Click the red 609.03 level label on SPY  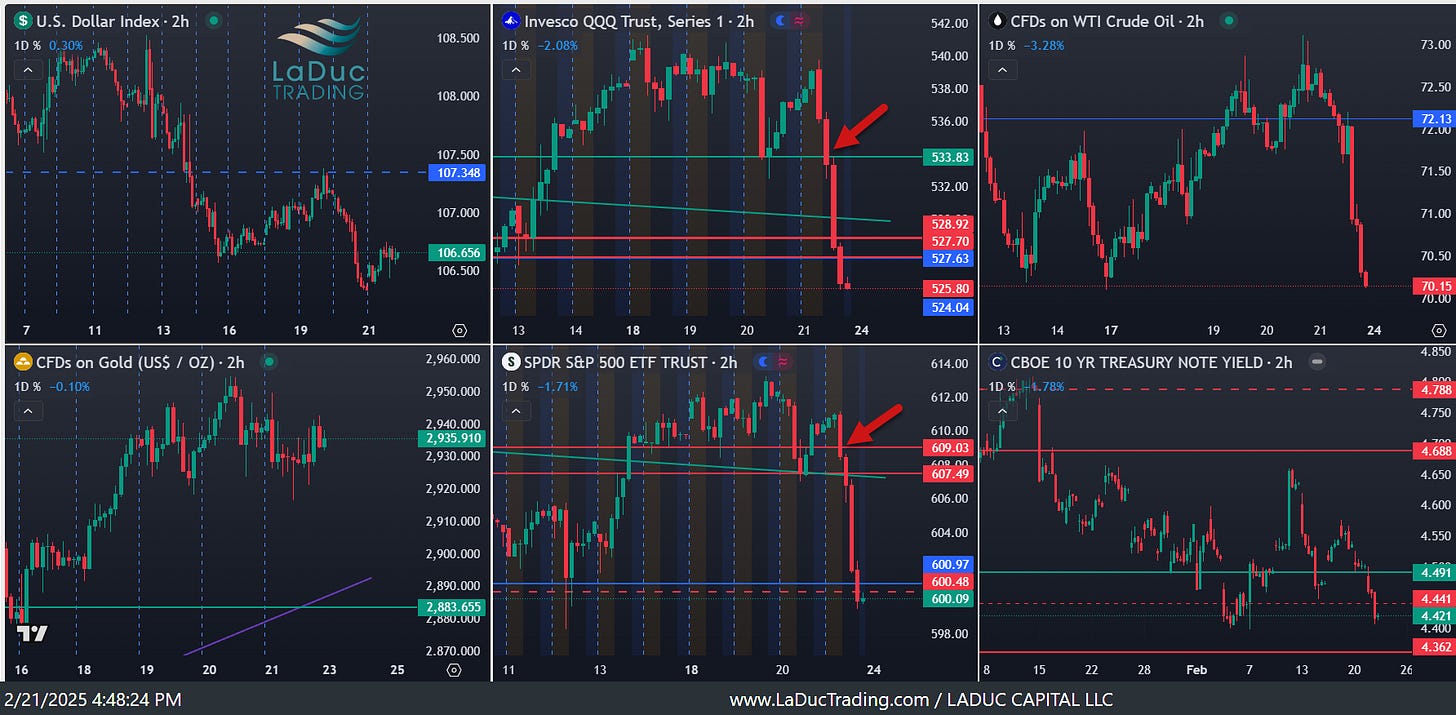pos(947,448)
